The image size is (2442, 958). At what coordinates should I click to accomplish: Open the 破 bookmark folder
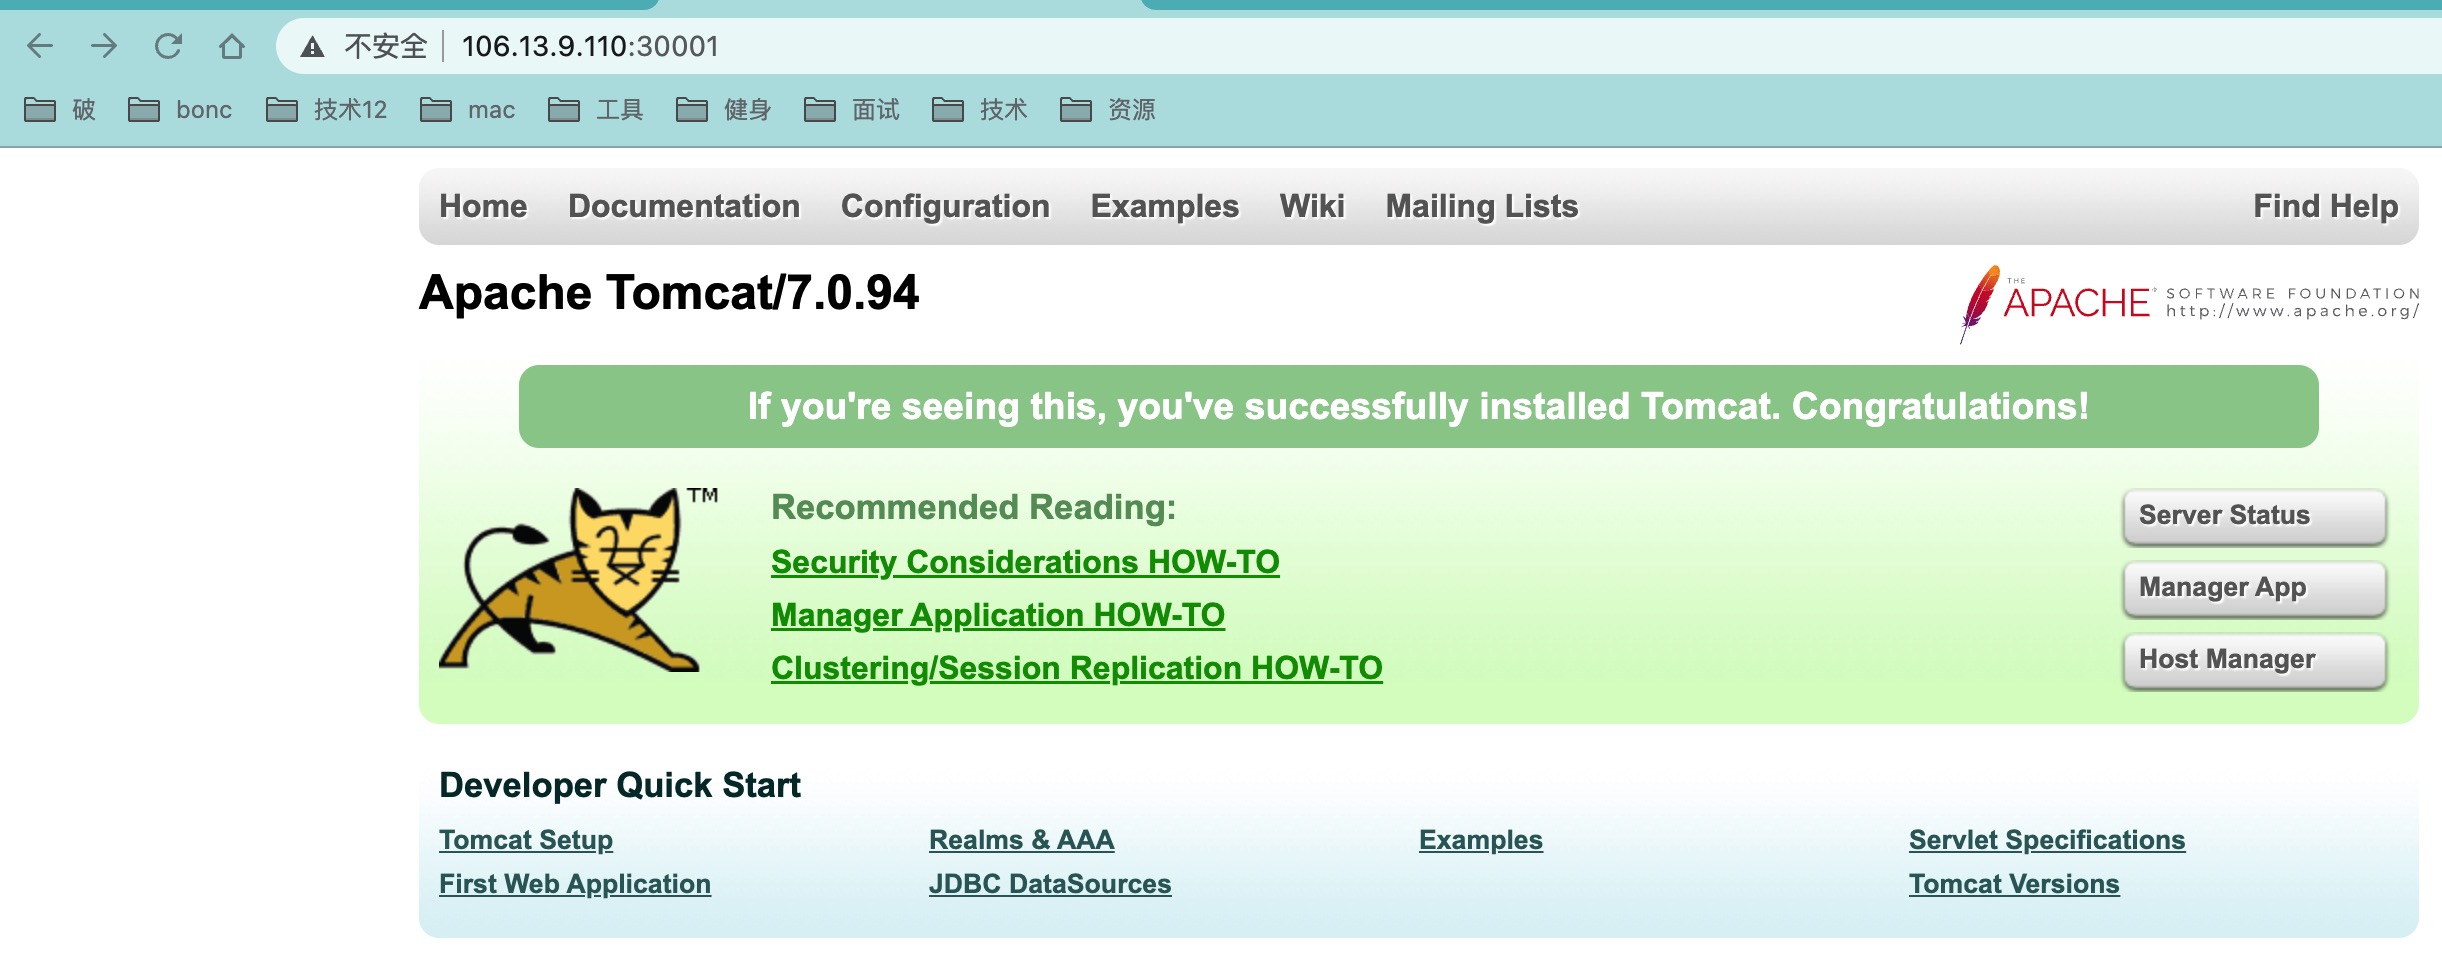click(60, 109)
